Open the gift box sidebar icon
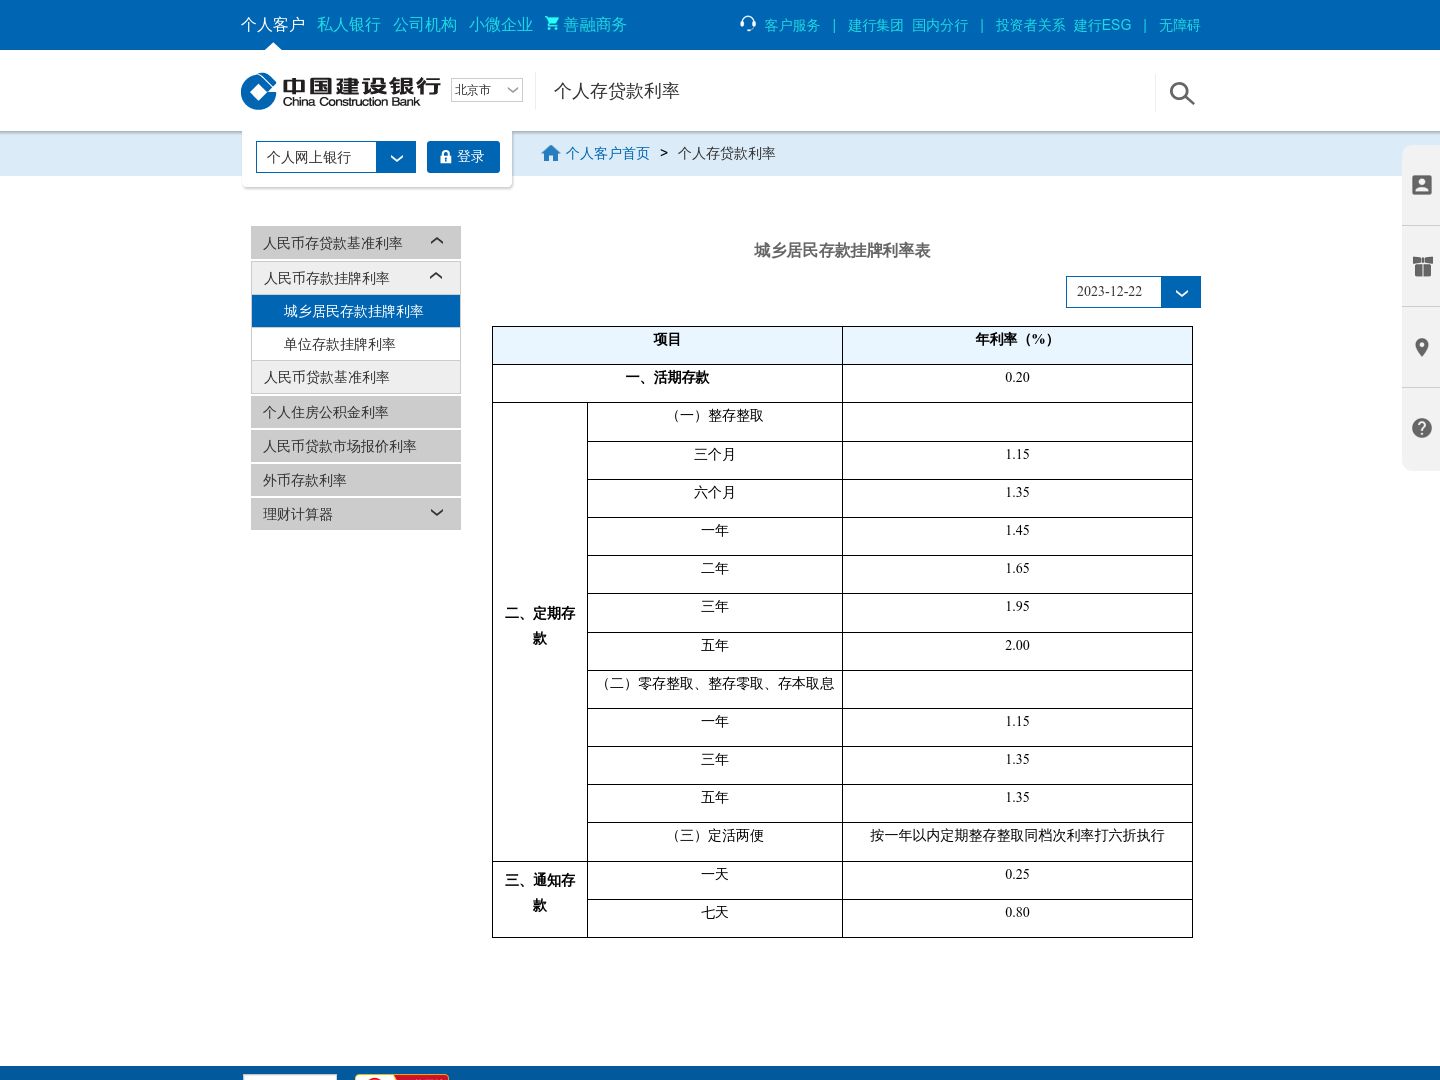 1422,266
